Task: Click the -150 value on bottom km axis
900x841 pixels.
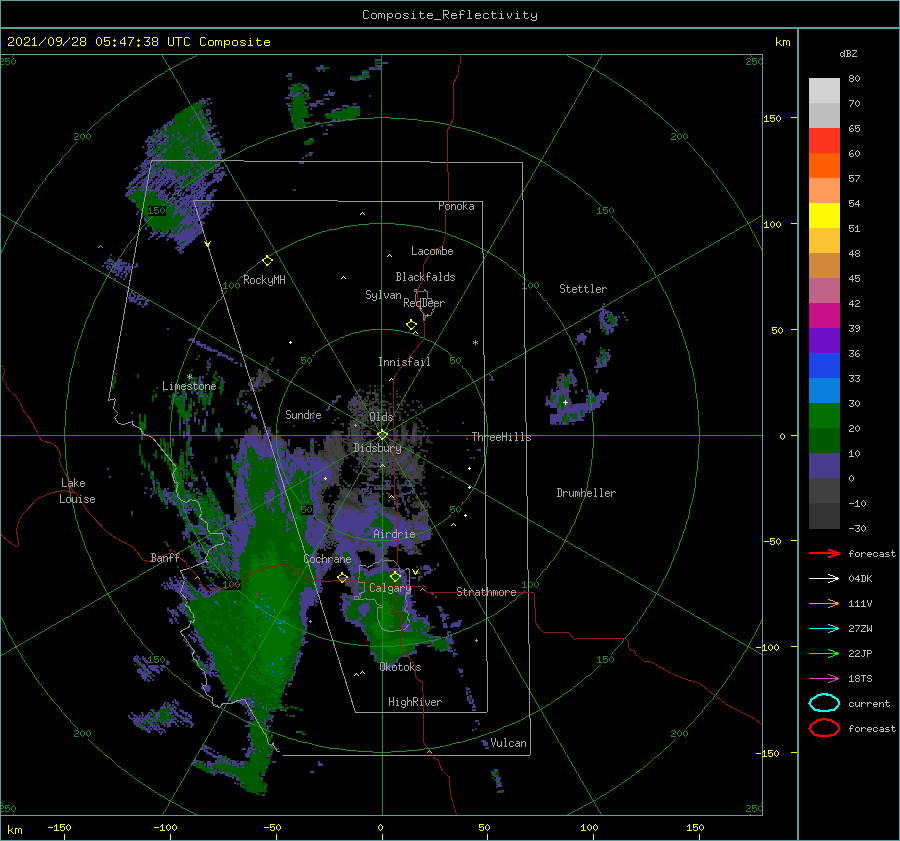Action: [59, 827]
